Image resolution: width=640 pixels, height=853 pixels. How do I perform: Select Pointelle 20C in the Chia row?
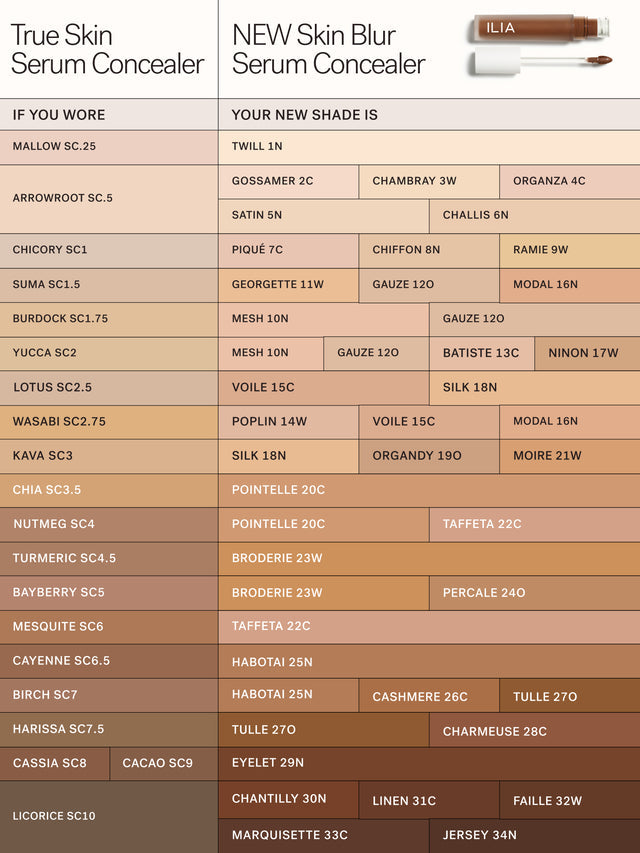(429, 491)
